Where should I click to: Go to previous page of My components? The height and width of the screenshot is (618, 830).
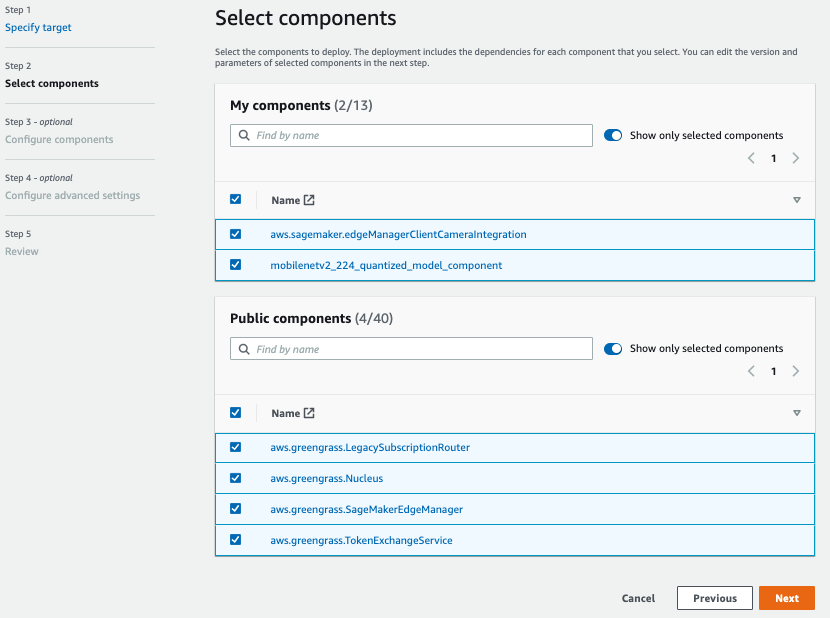point(751,158)
